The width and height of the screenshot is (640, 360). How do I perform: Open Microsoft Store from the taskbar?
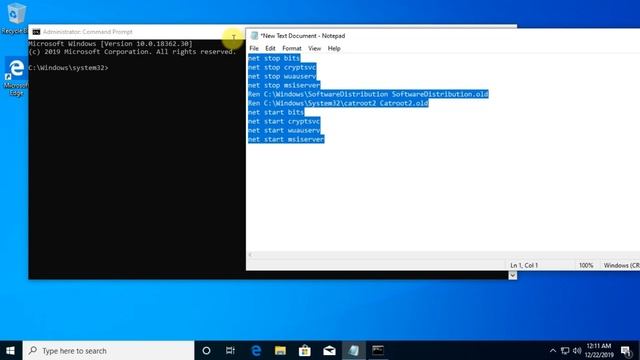pos(305,351)
